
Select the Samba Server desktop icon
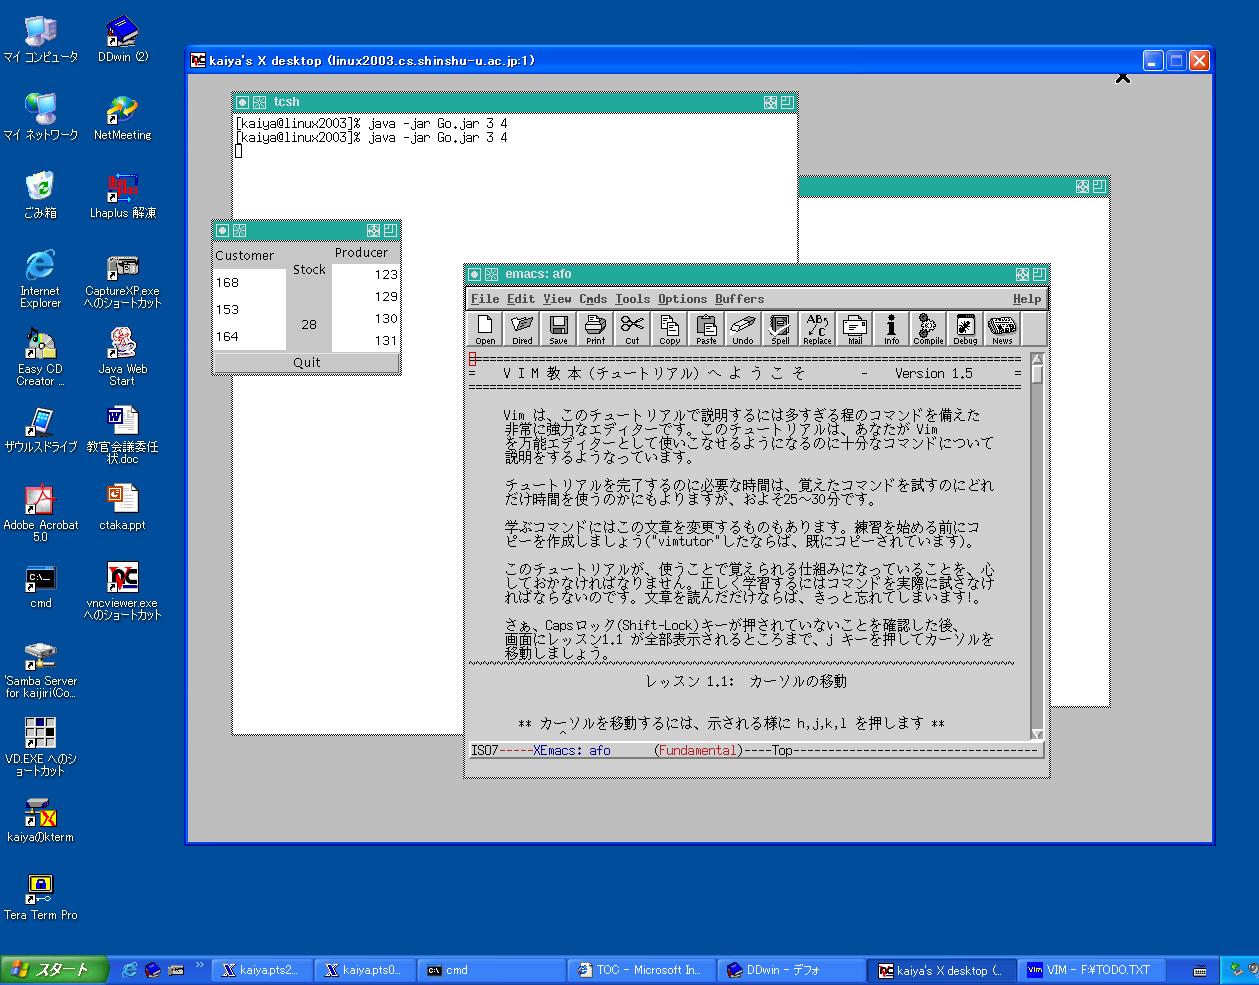40,669
